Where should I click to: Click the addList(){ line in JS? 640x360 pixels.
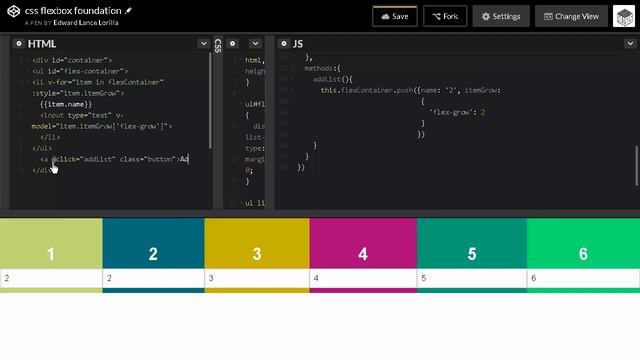pos(333,79)
